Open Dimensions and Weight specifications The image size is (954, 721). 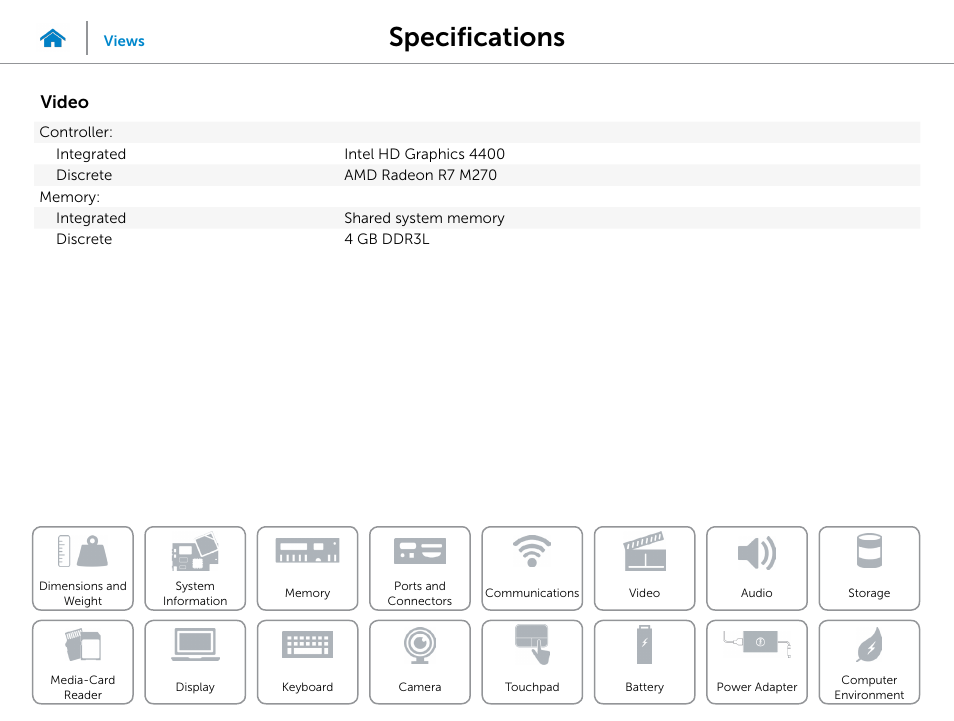[x=83, y=568]
